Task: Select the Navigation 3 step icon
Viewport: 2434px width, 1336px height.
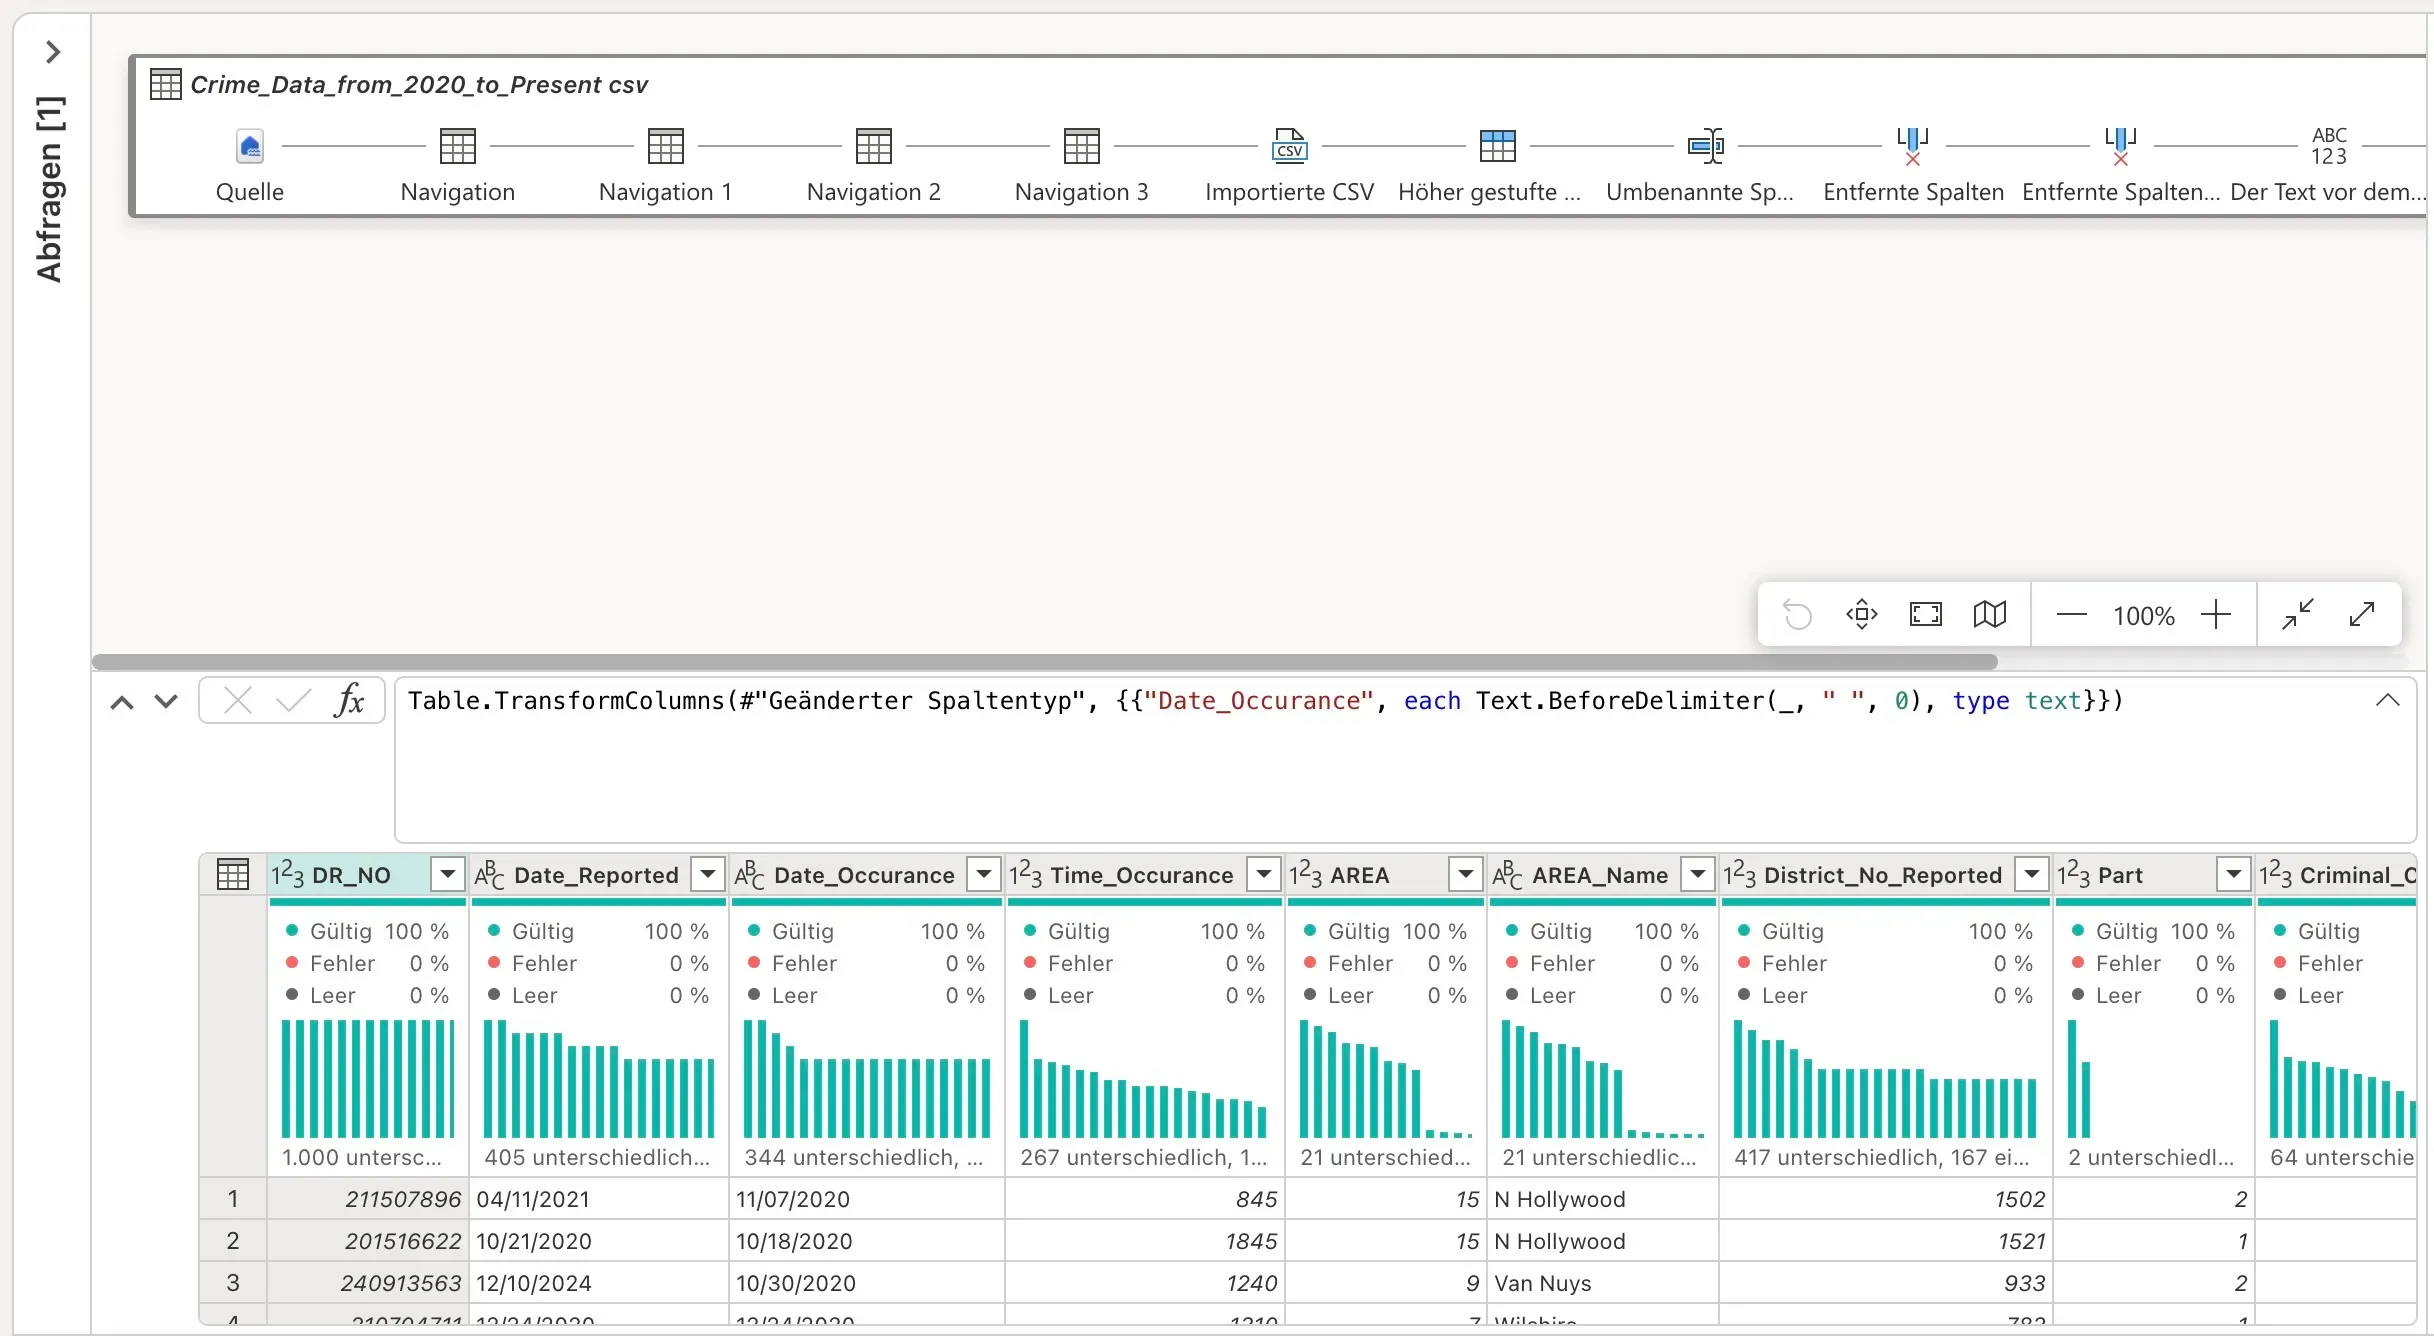Action: point(1080,146)
